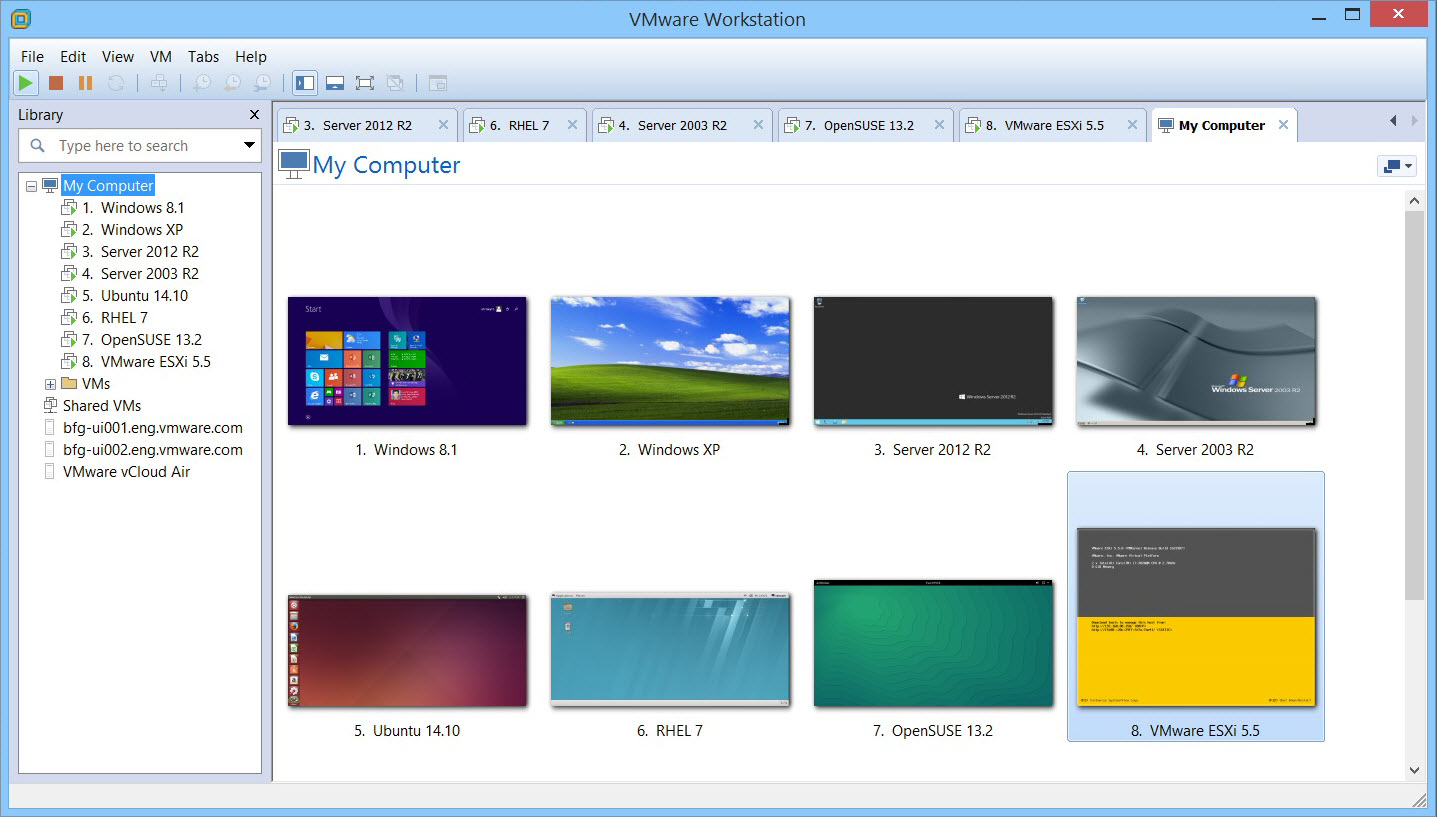Take a snapshot of the VM

pos(202,83)
